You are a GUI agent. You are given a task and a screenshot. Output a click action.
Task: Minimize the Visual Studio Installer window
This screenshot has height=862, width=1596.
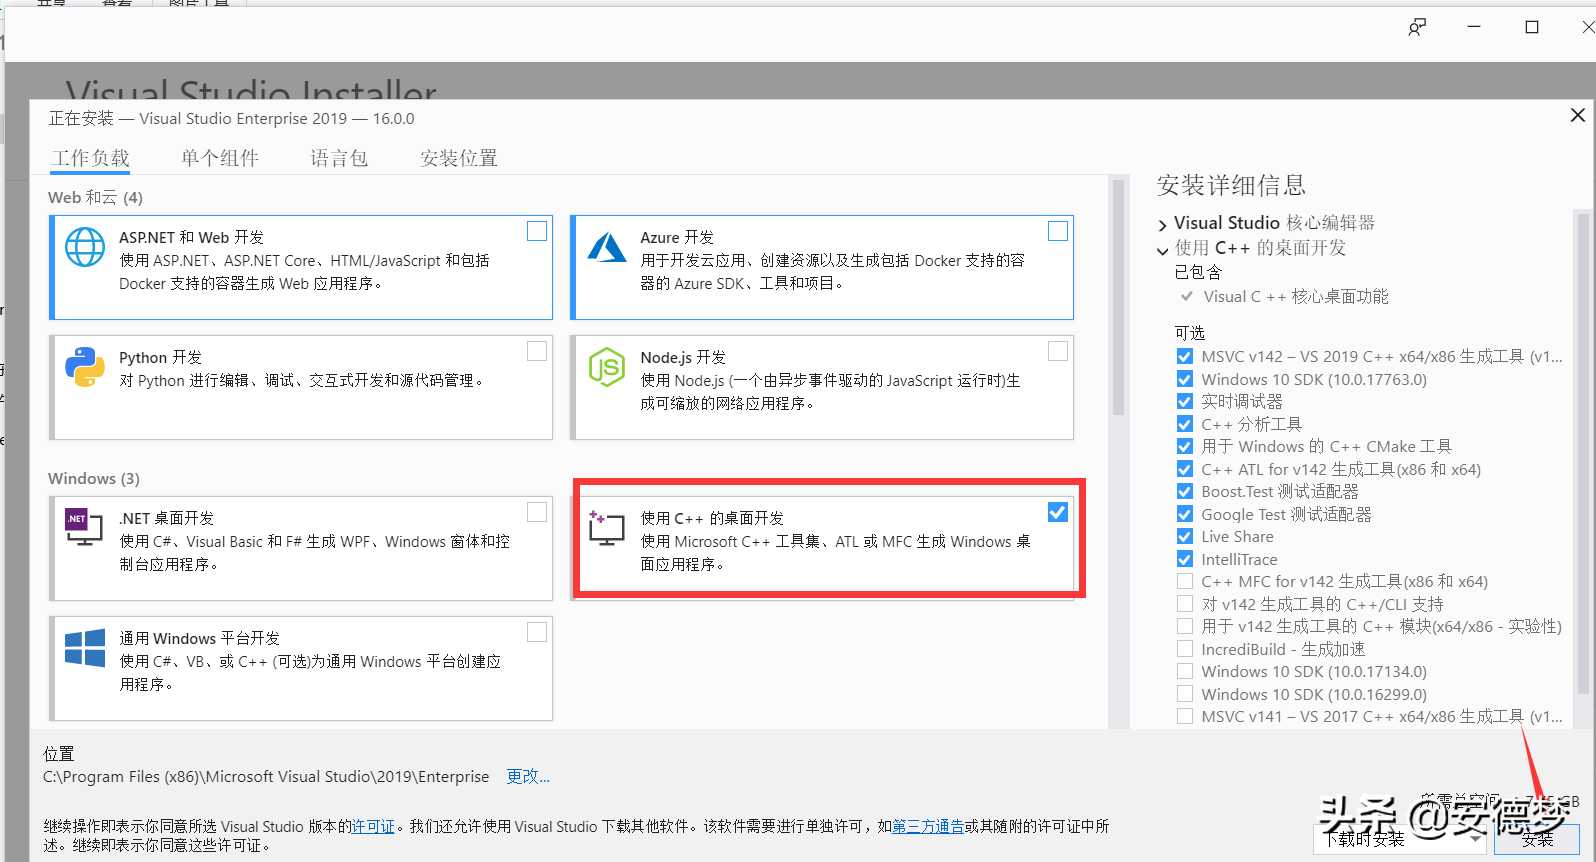point(1474,27)
